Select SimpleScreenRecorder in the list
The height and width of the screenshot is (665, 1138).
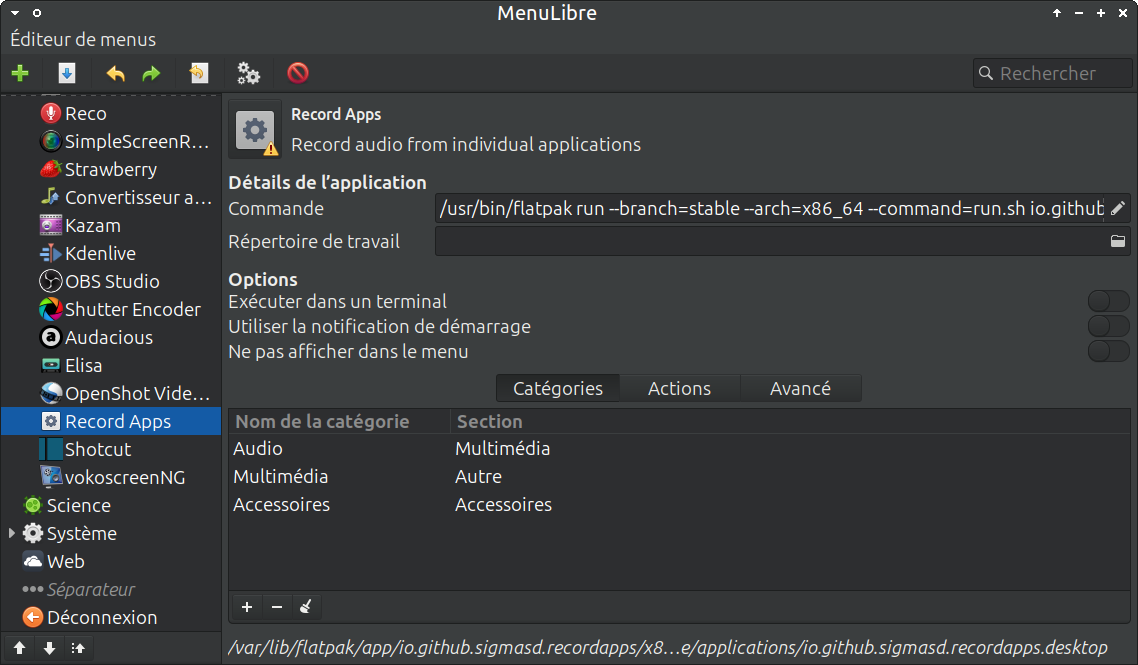coord(111,142)
